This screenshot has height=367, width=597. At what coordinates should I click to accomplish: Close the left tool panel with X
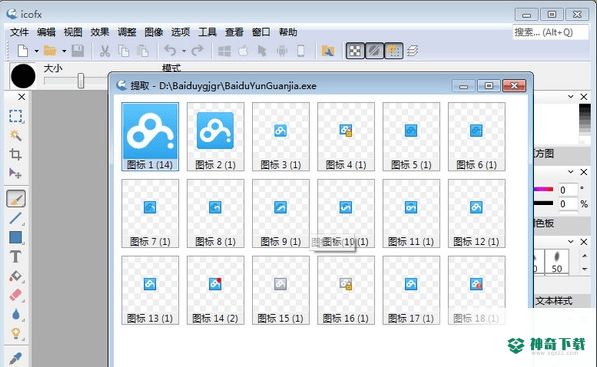(21, 97)
